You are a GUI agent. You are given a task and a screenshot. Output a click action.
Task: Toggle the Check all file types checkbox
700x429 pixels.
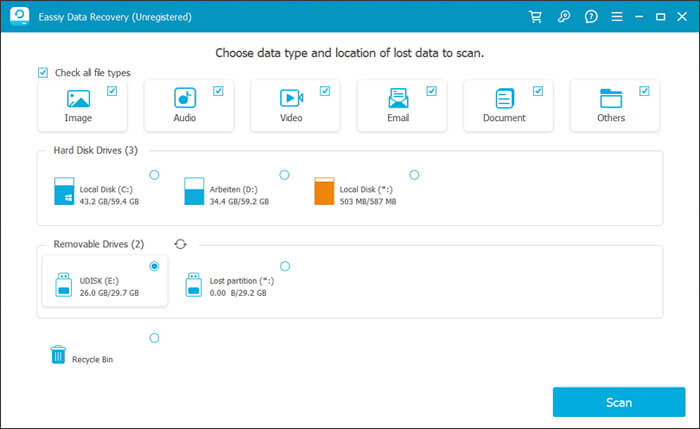tap(43, 72)
